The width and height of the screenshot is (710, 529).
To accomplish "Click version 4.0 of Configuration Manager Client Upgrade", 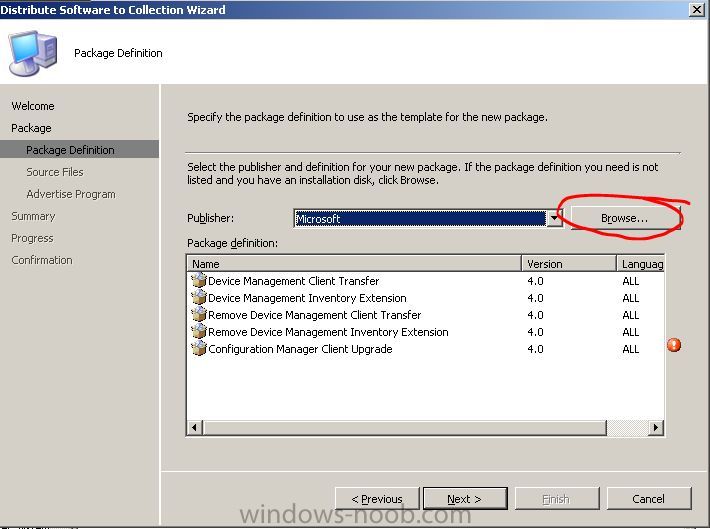I will click(535, 349).
